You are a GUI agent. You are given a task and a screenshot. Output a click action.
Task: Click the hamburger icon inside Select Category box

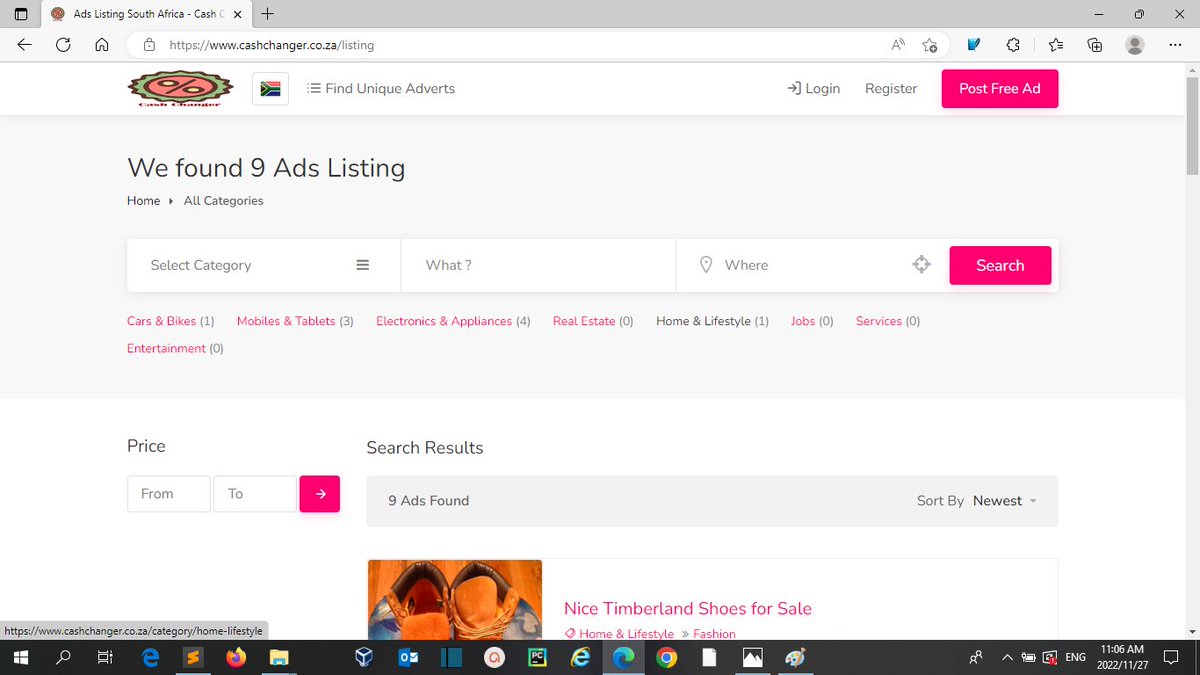click(362, 264)
